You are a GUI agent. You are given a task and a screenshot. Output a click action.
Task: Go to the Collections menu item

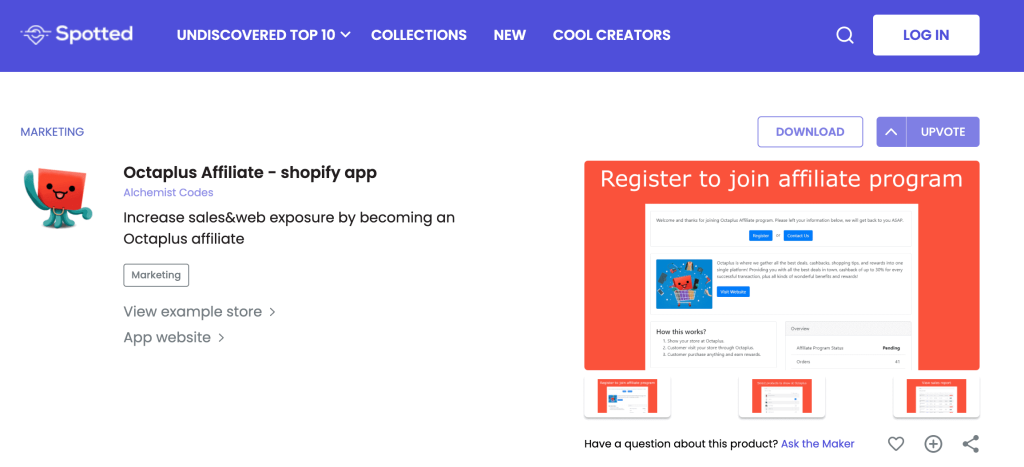(x=419, y=35)
